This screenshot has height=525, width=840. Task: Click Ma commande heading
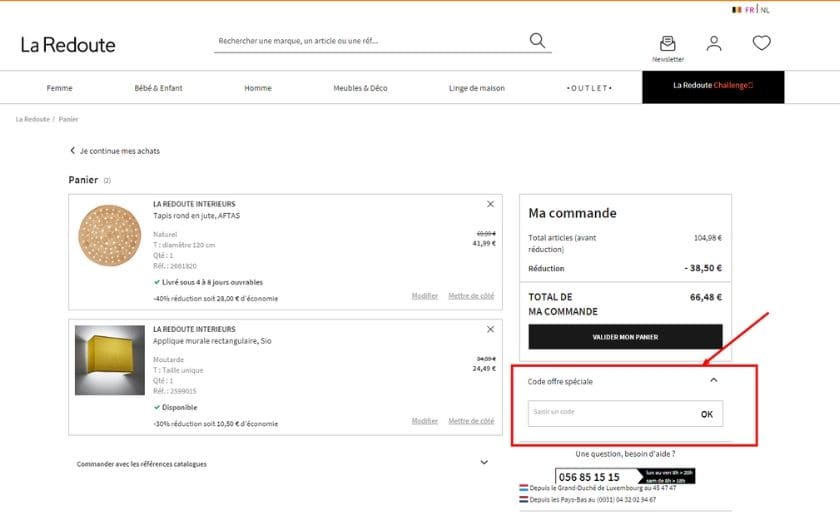[x=572, y=213]
